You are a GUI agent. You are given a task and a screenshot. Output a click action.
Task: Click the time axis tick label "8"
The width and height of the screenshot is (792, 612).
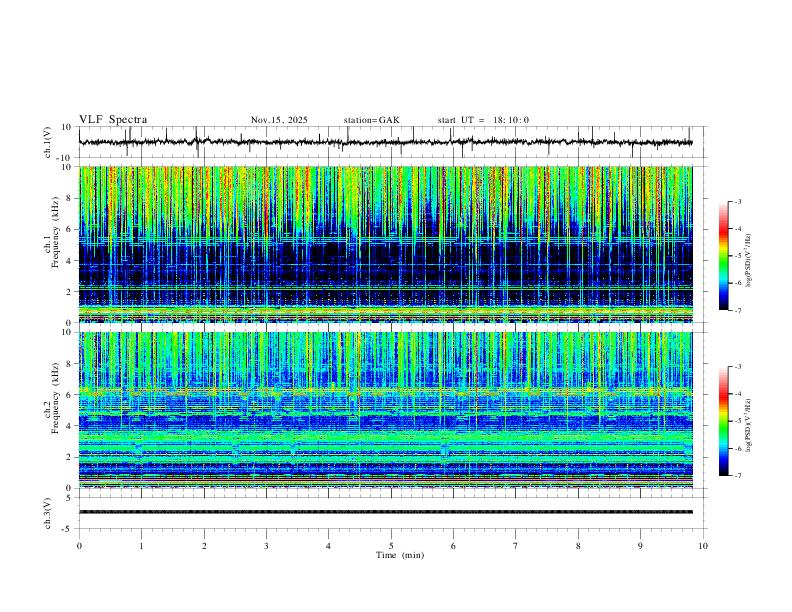[578, 546]
